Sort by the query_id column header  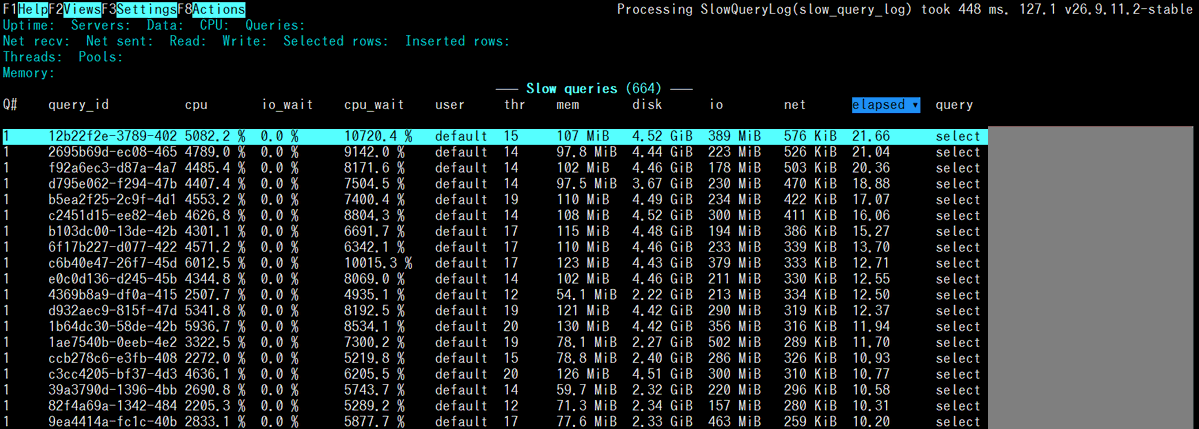coord(78,105)
